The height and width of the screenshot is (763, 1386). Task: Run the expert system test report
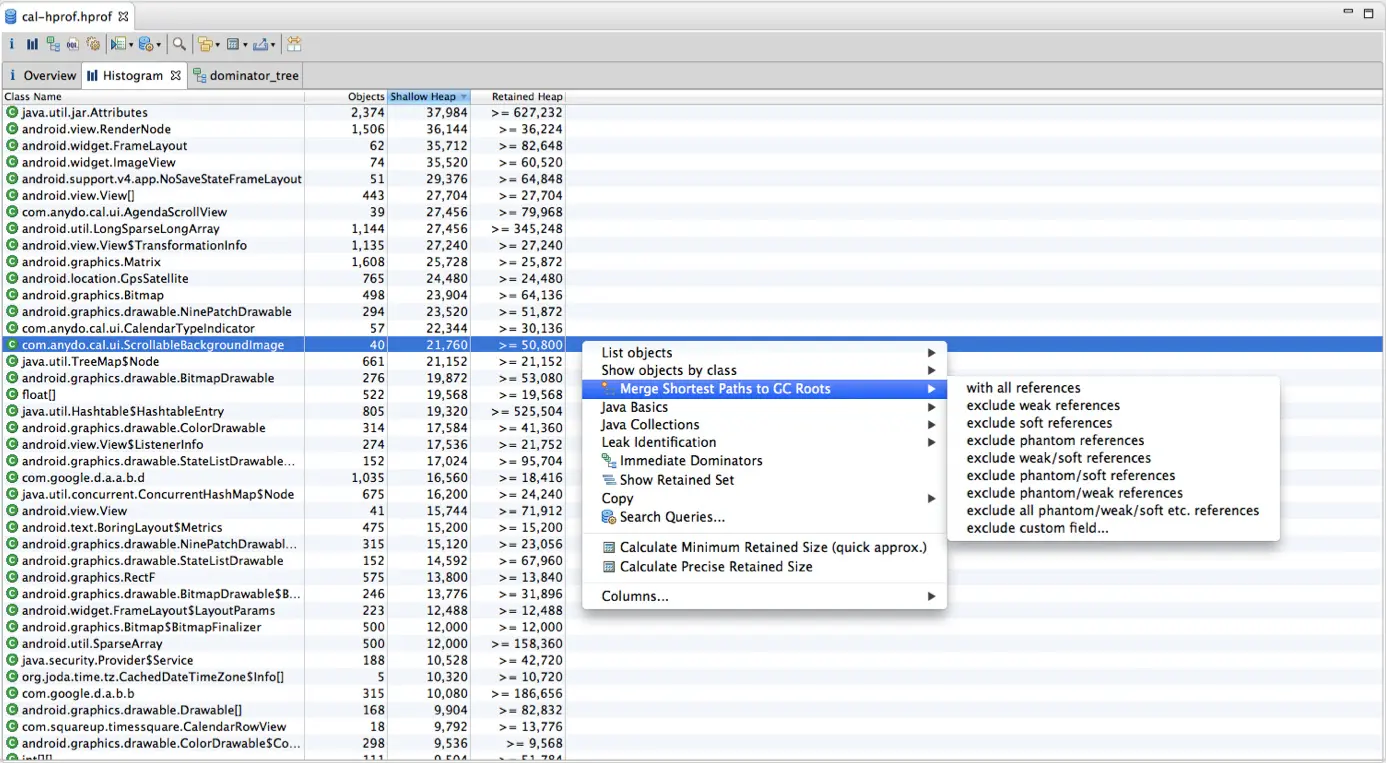(x=118, y=44)
